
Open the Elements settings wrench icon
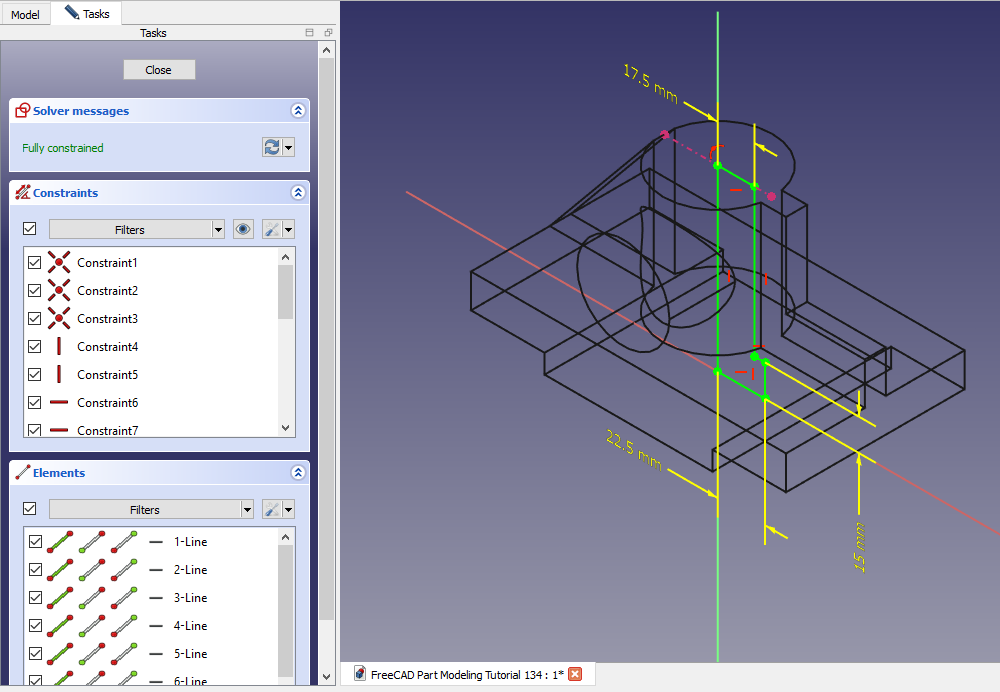(270, 509)
